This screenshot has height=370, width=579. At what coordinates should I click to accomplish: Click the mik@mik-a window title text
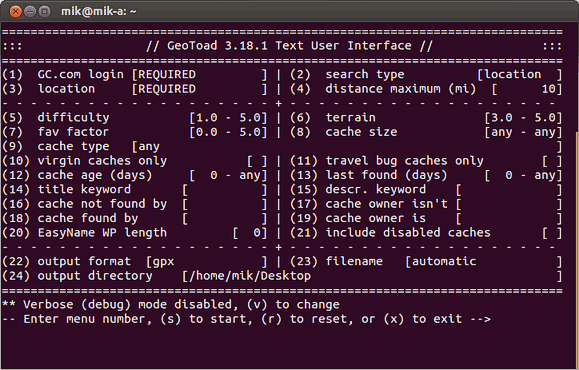pyautogui.click(x=99, y=11)
